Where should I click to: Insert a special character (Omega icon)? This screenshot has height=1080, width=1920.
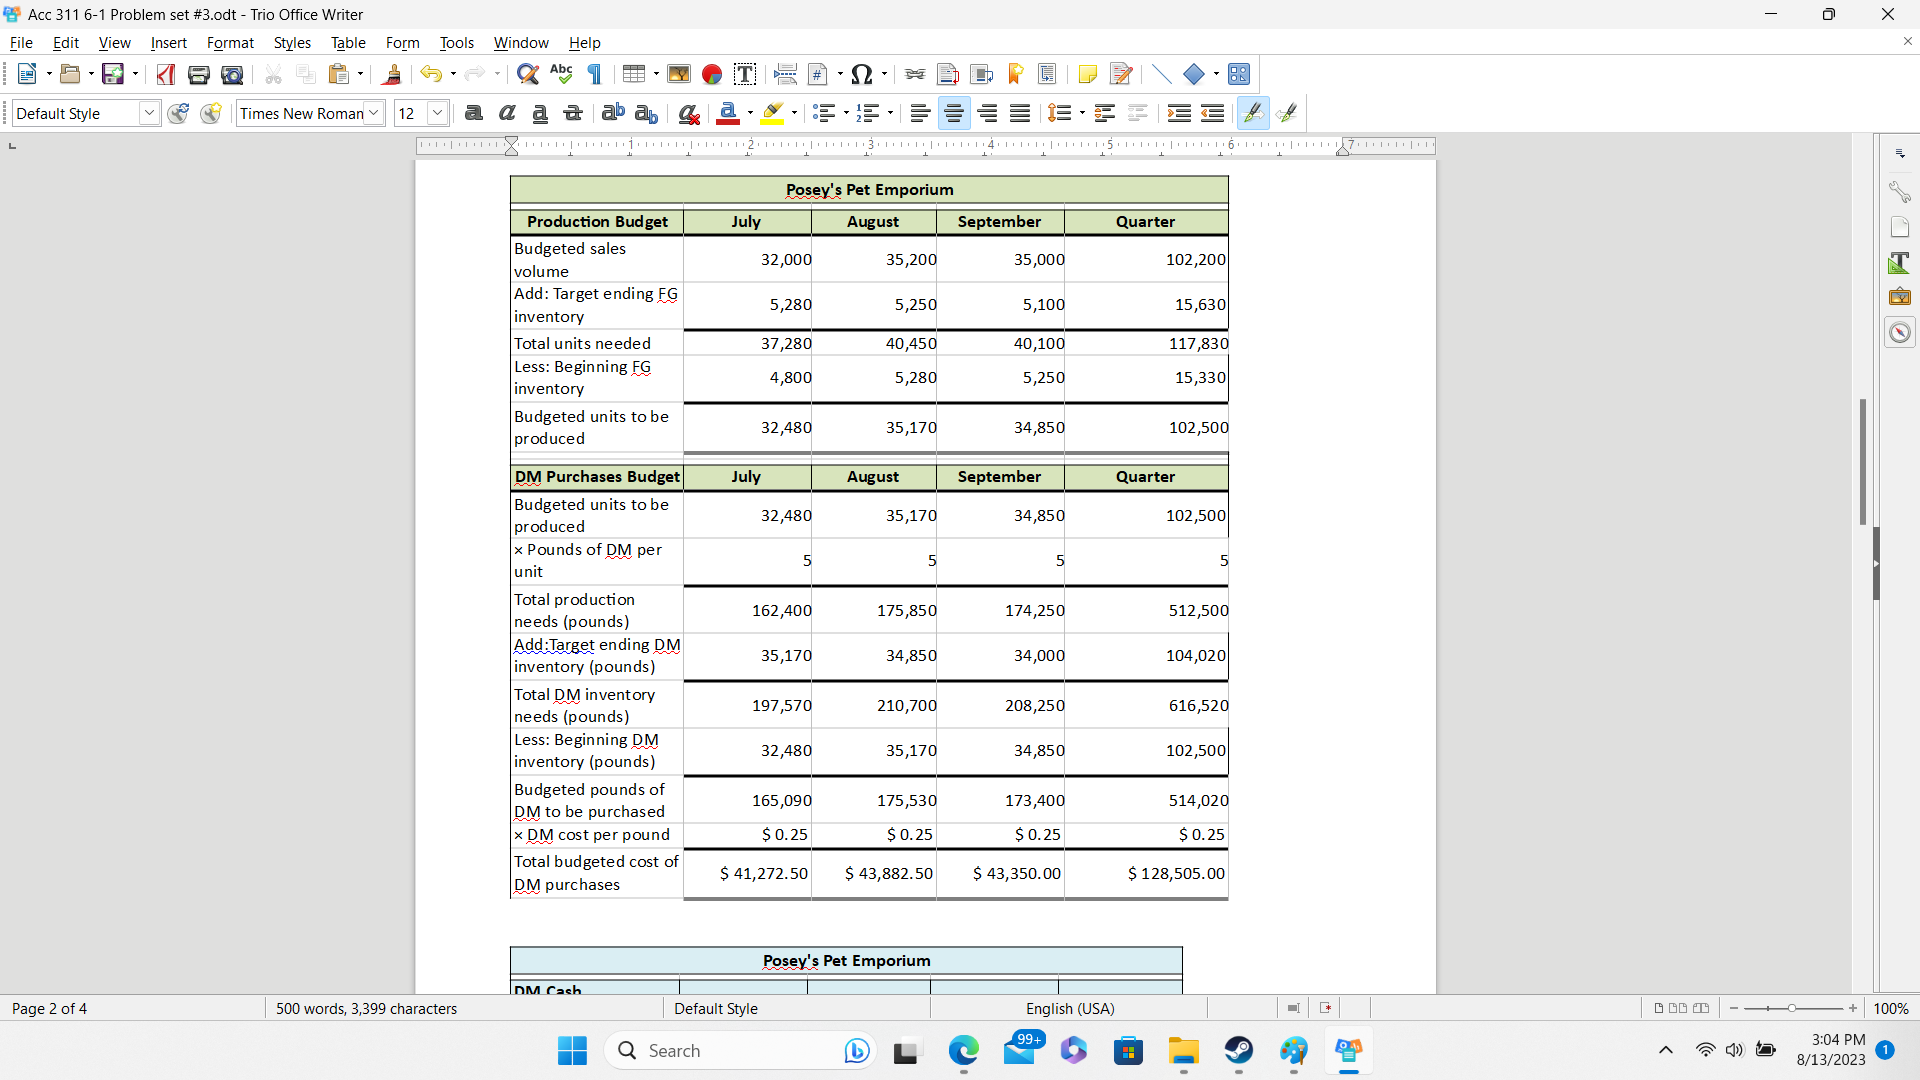pyautogui.click(x=862, y=74)
